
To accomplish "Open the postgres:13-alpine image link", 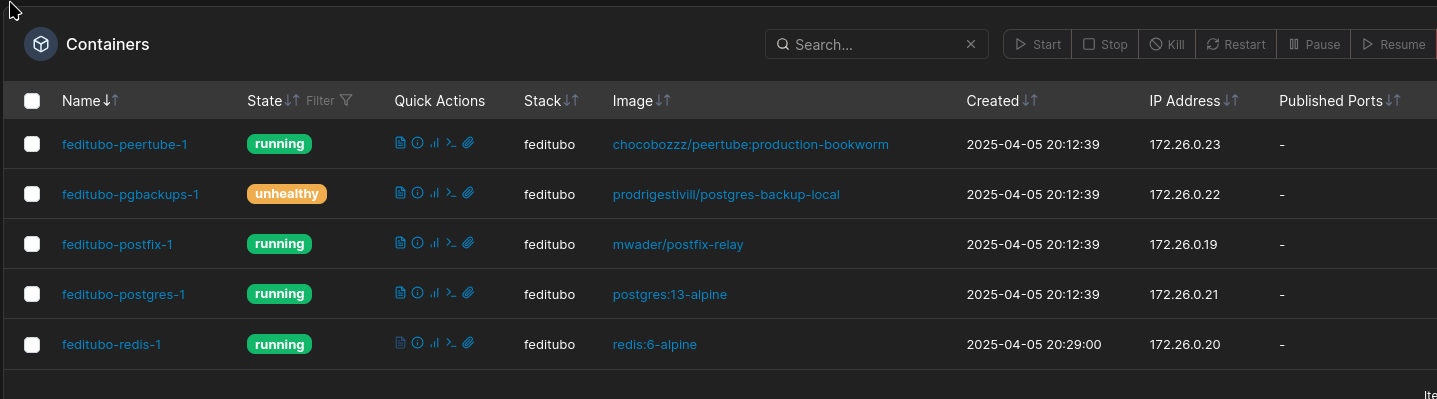I will pyautogui.click(x=670, y=294).
